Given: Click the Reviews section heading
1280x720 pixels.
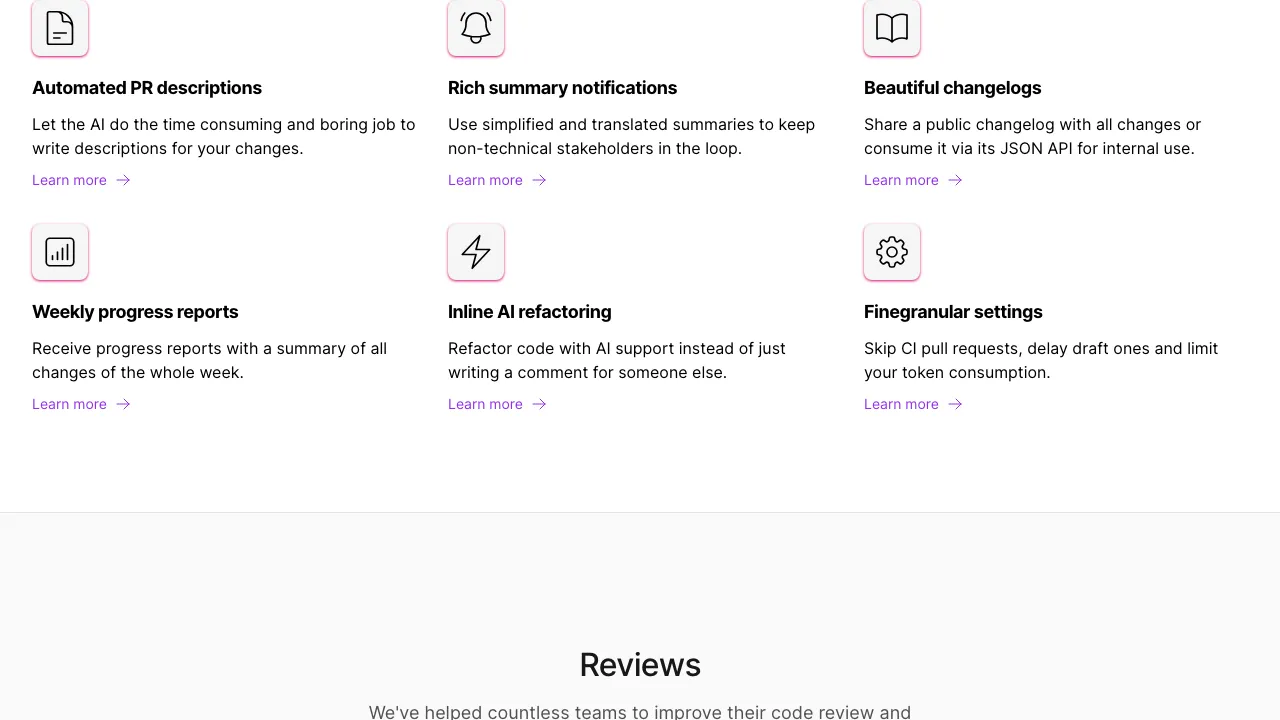Looking at the screenshot, I should coord(640,665).
